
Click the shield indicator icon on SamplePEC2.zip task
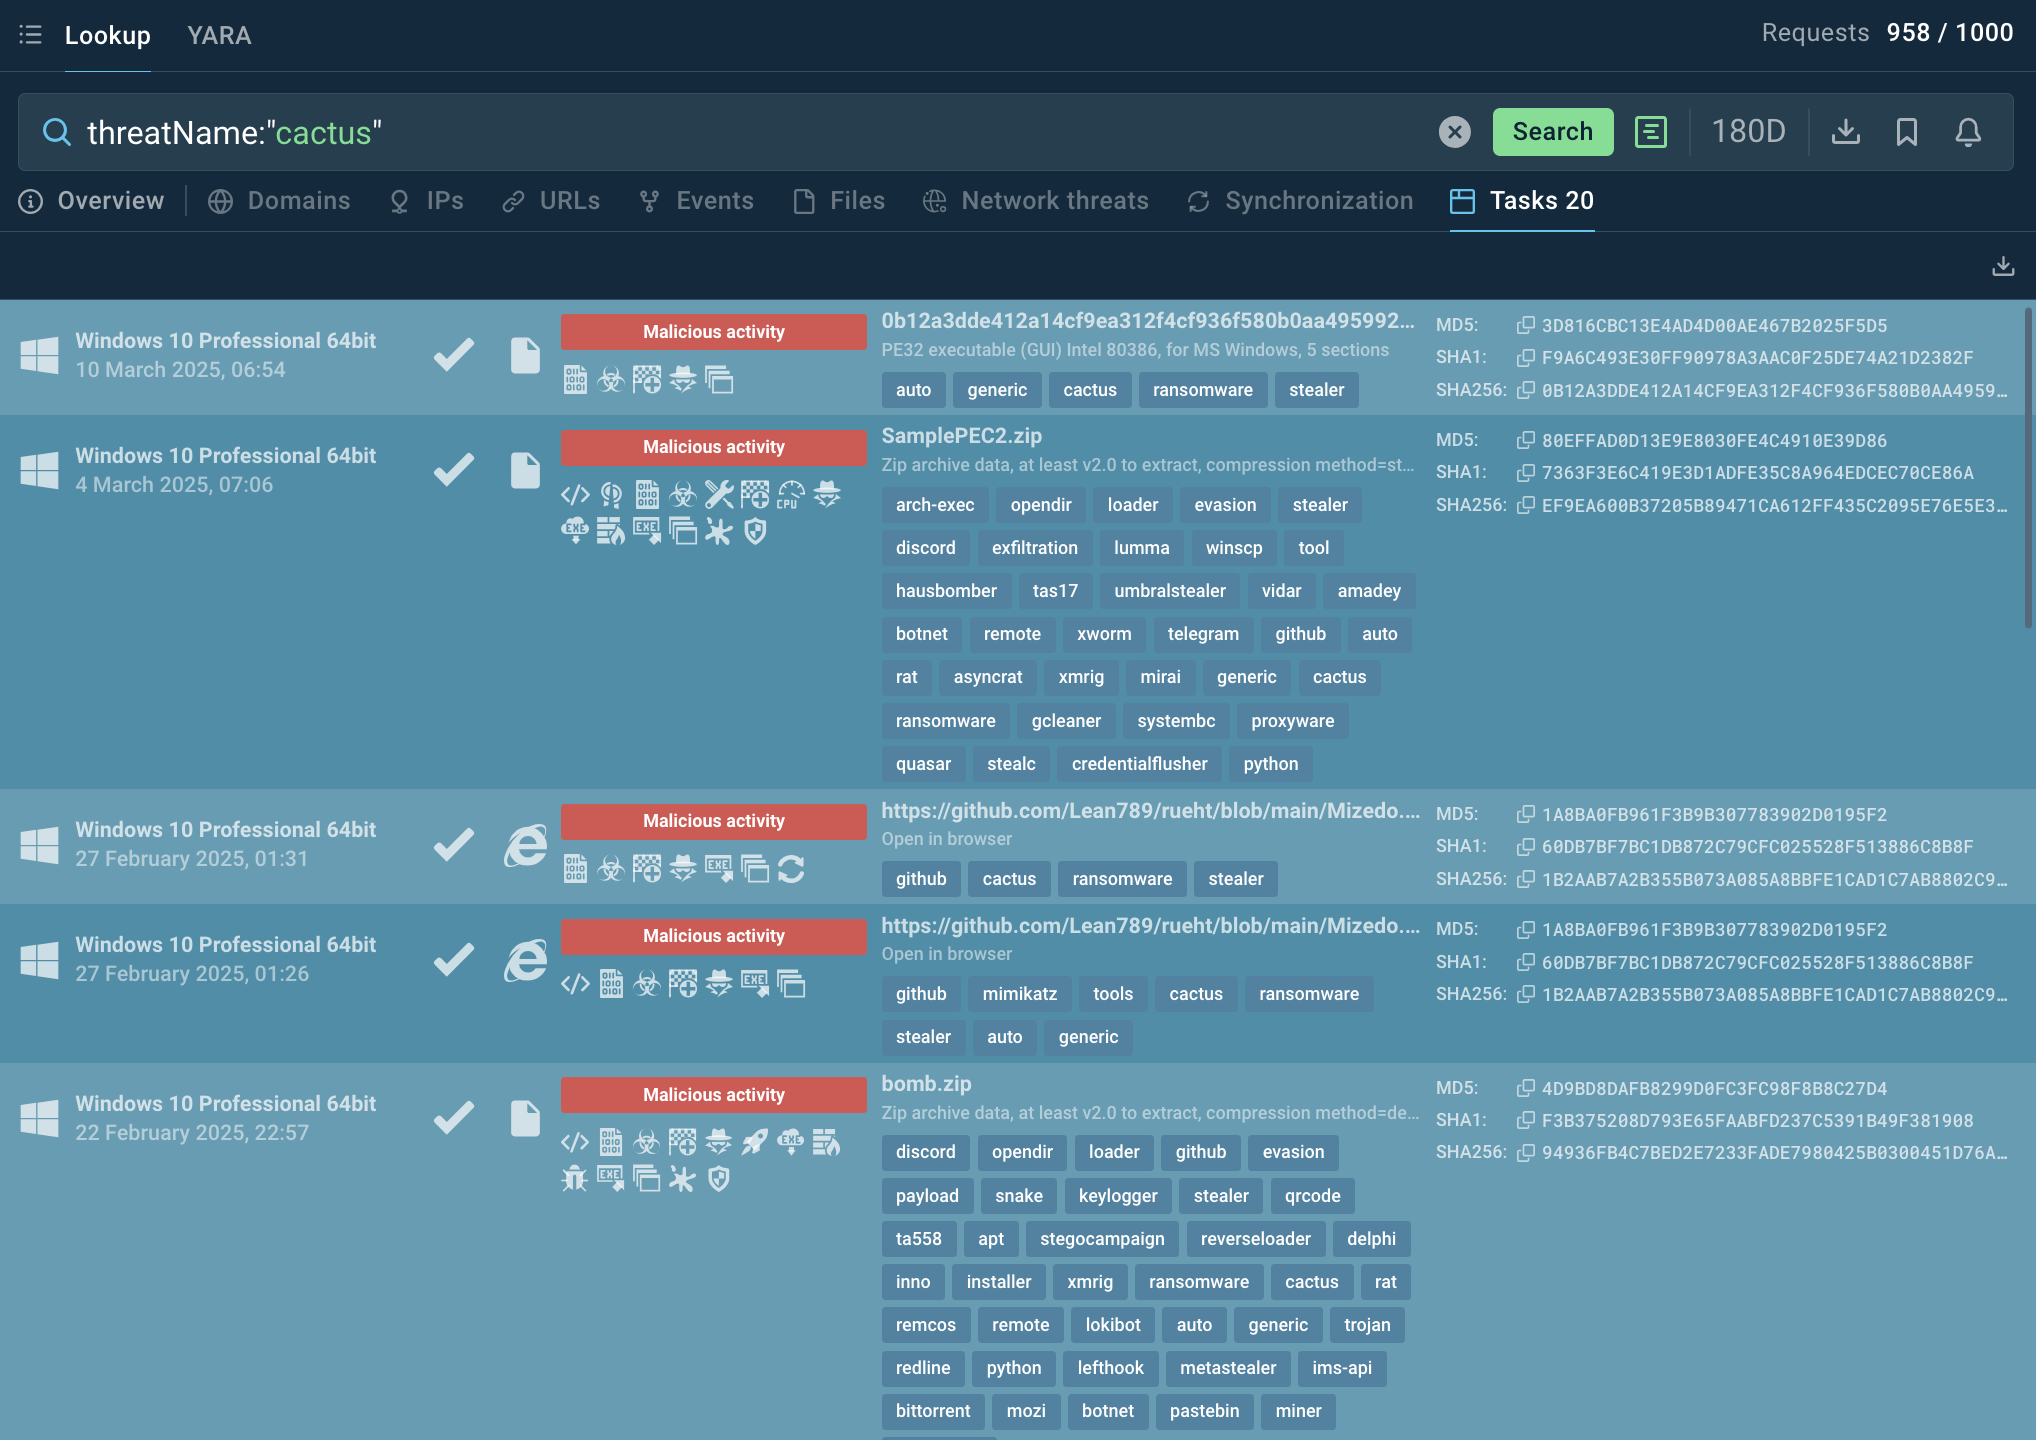[755, 532]
